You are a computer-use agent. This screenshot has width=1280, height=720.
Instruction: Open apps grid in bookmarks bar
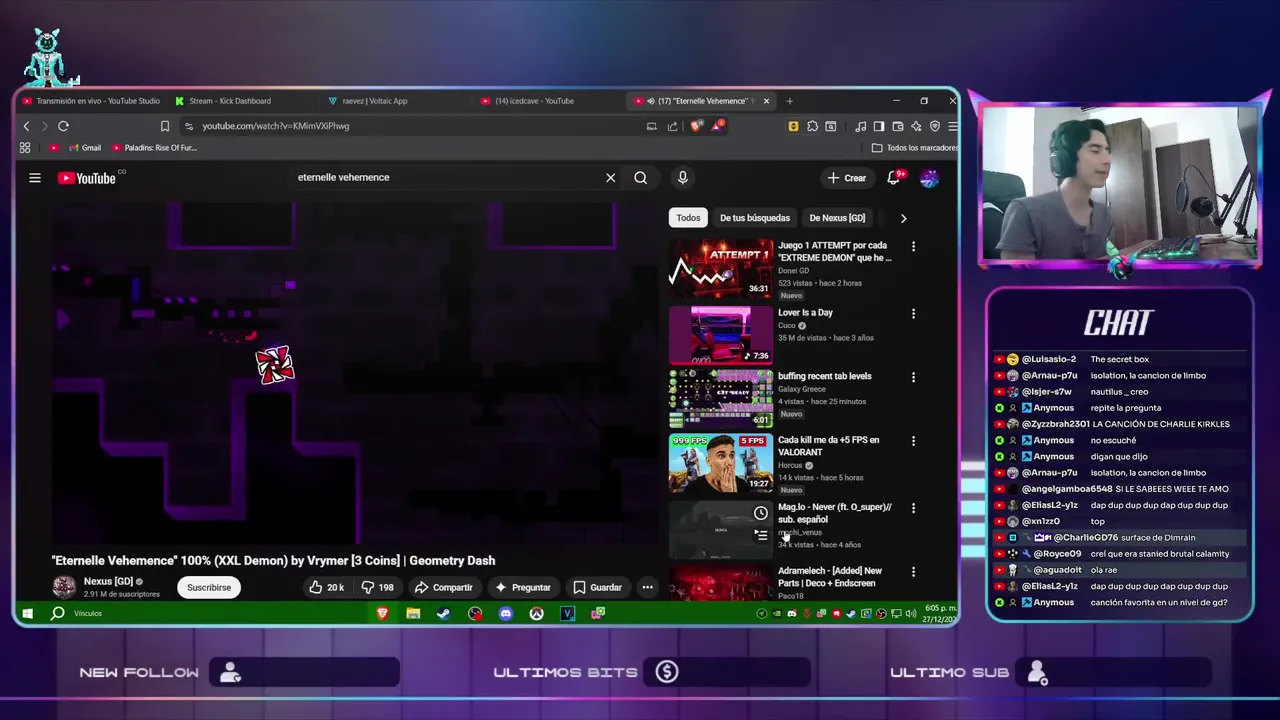25,148
